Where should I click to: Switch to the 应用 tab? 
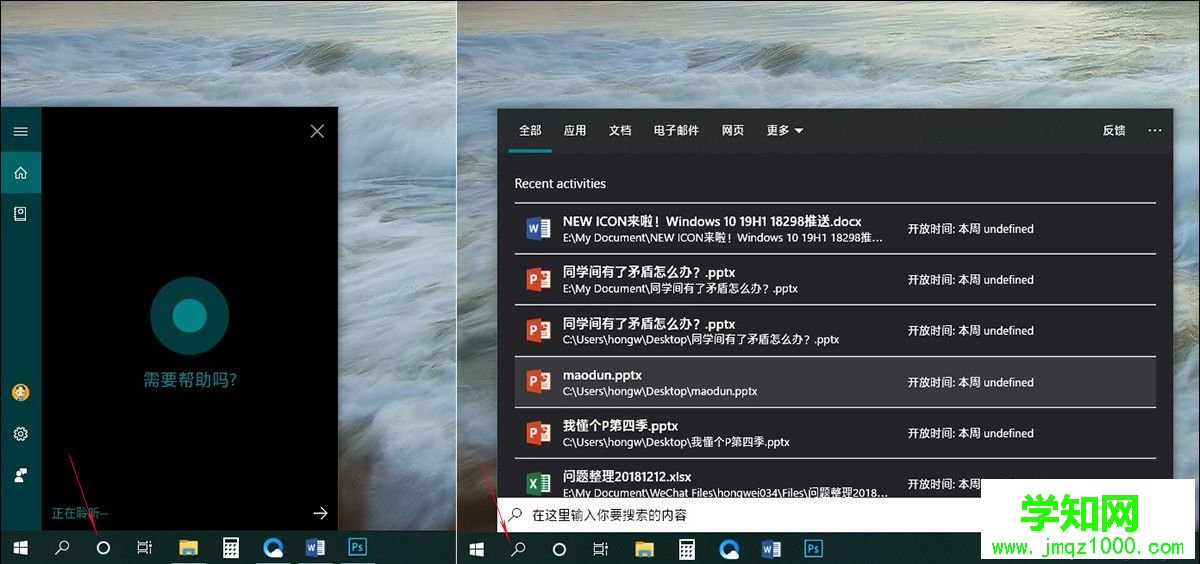point(575,130)
